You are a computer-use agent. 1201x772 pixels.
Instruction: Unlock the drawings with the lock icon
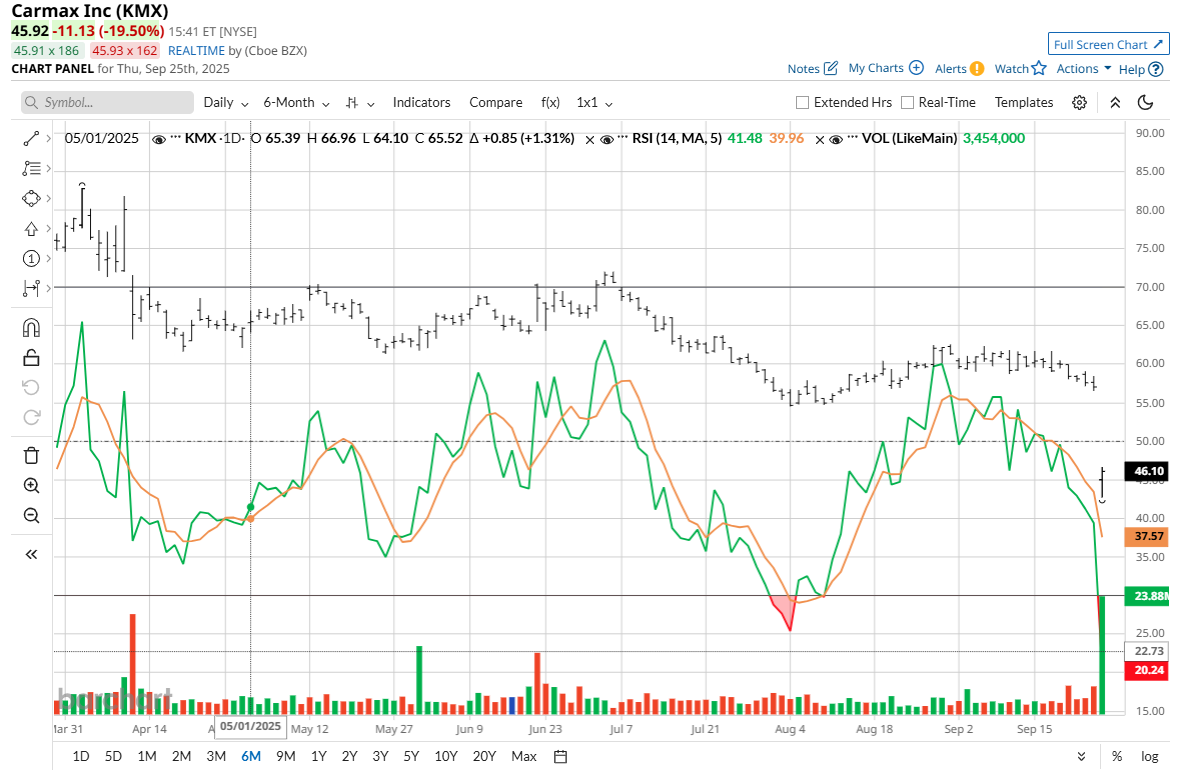(31, 357)
